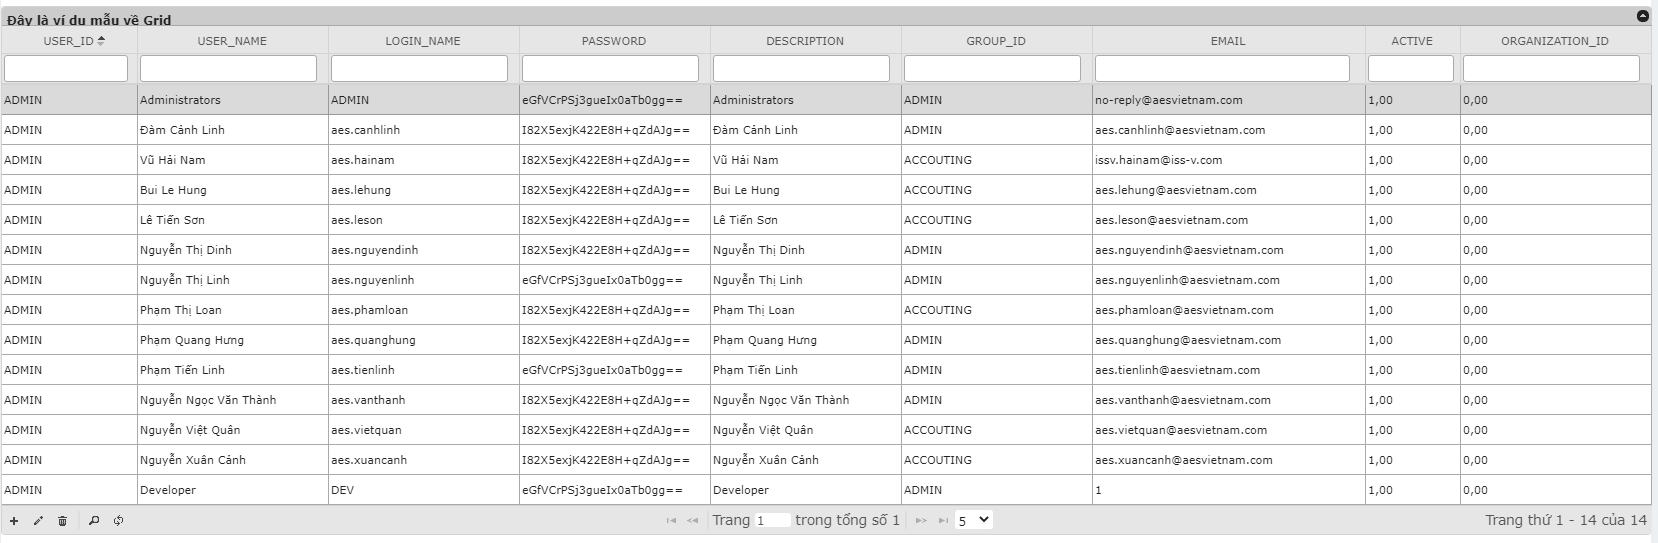This screenshot has height=543, width=1658.
Task: Click email aes.nguyenlinh@aesvietnam.com
Action: click(x=1187, y=280)
